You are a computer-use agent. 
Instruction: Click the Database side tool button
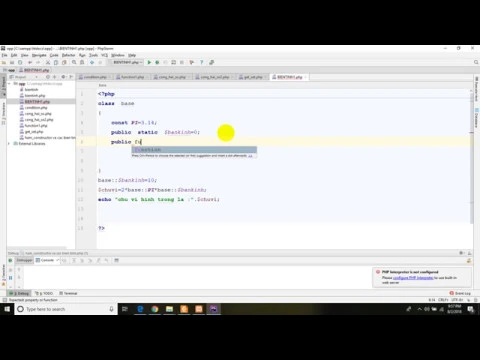tap(476, 118)
